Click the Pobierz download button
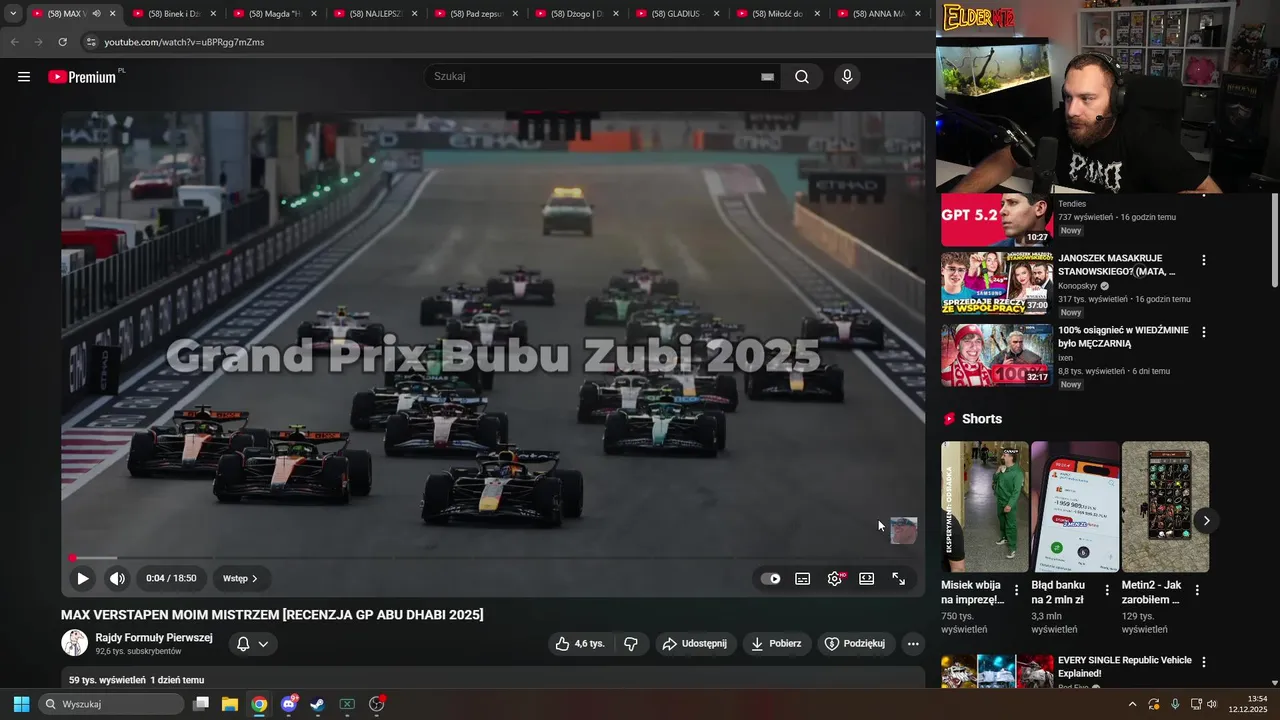The height and width of the screenshot is (720, 1280). [x=777, y=643]
